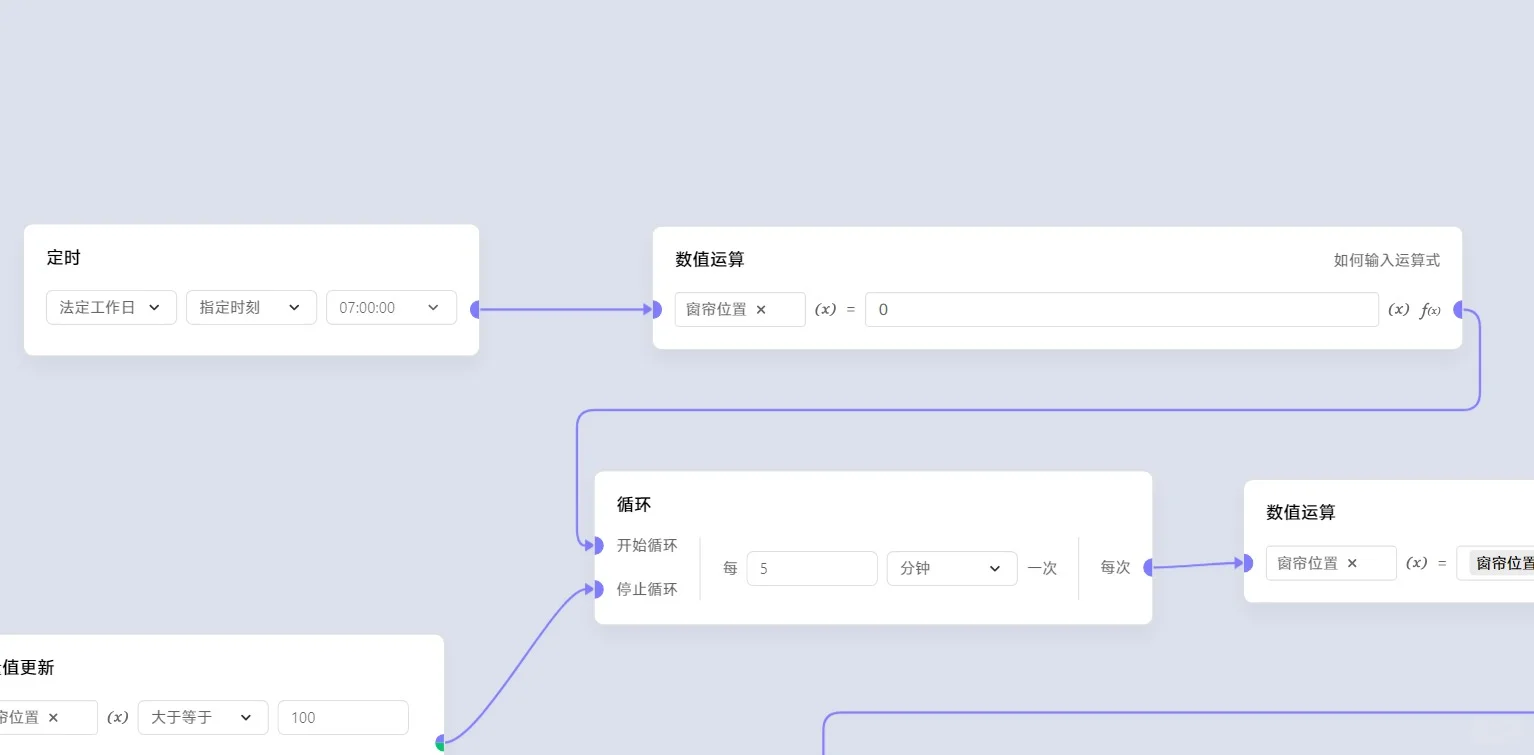The image size is (1534, 755).
Task: Open the 指定时刻 dropdown
Action: 251,307
